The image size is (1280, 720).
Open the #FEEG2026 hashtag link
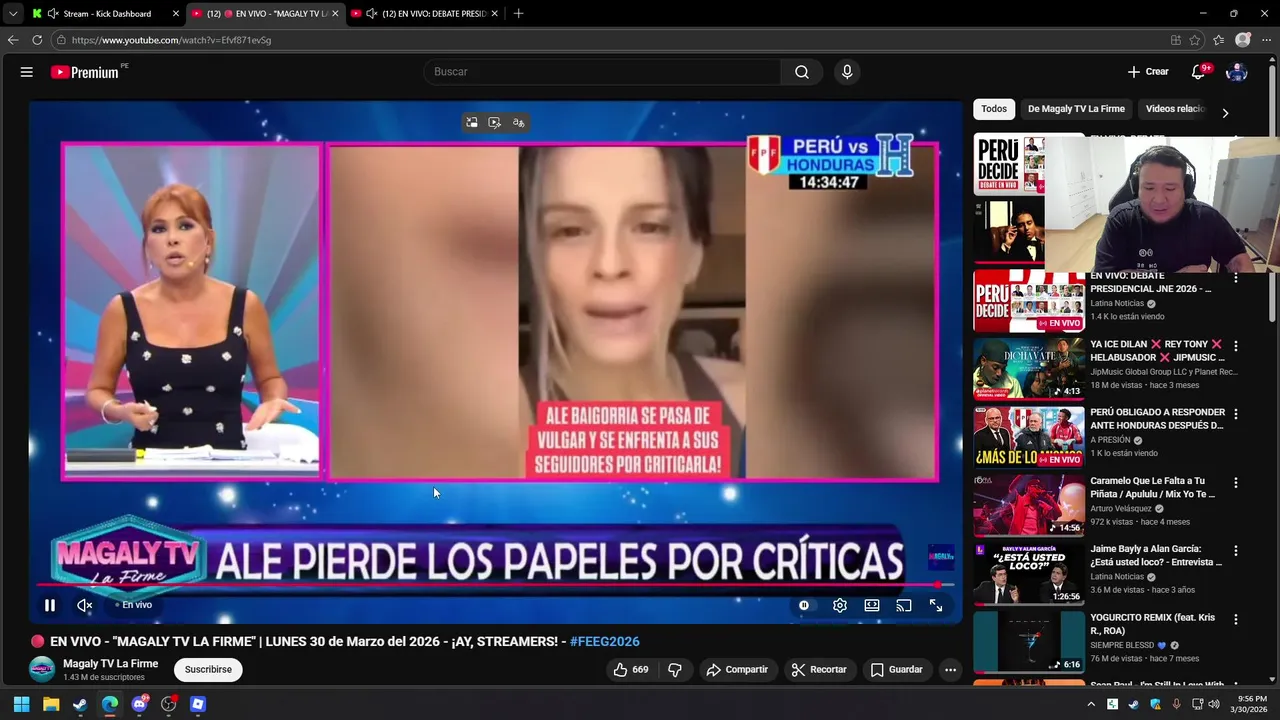click(x=604, y=641)
